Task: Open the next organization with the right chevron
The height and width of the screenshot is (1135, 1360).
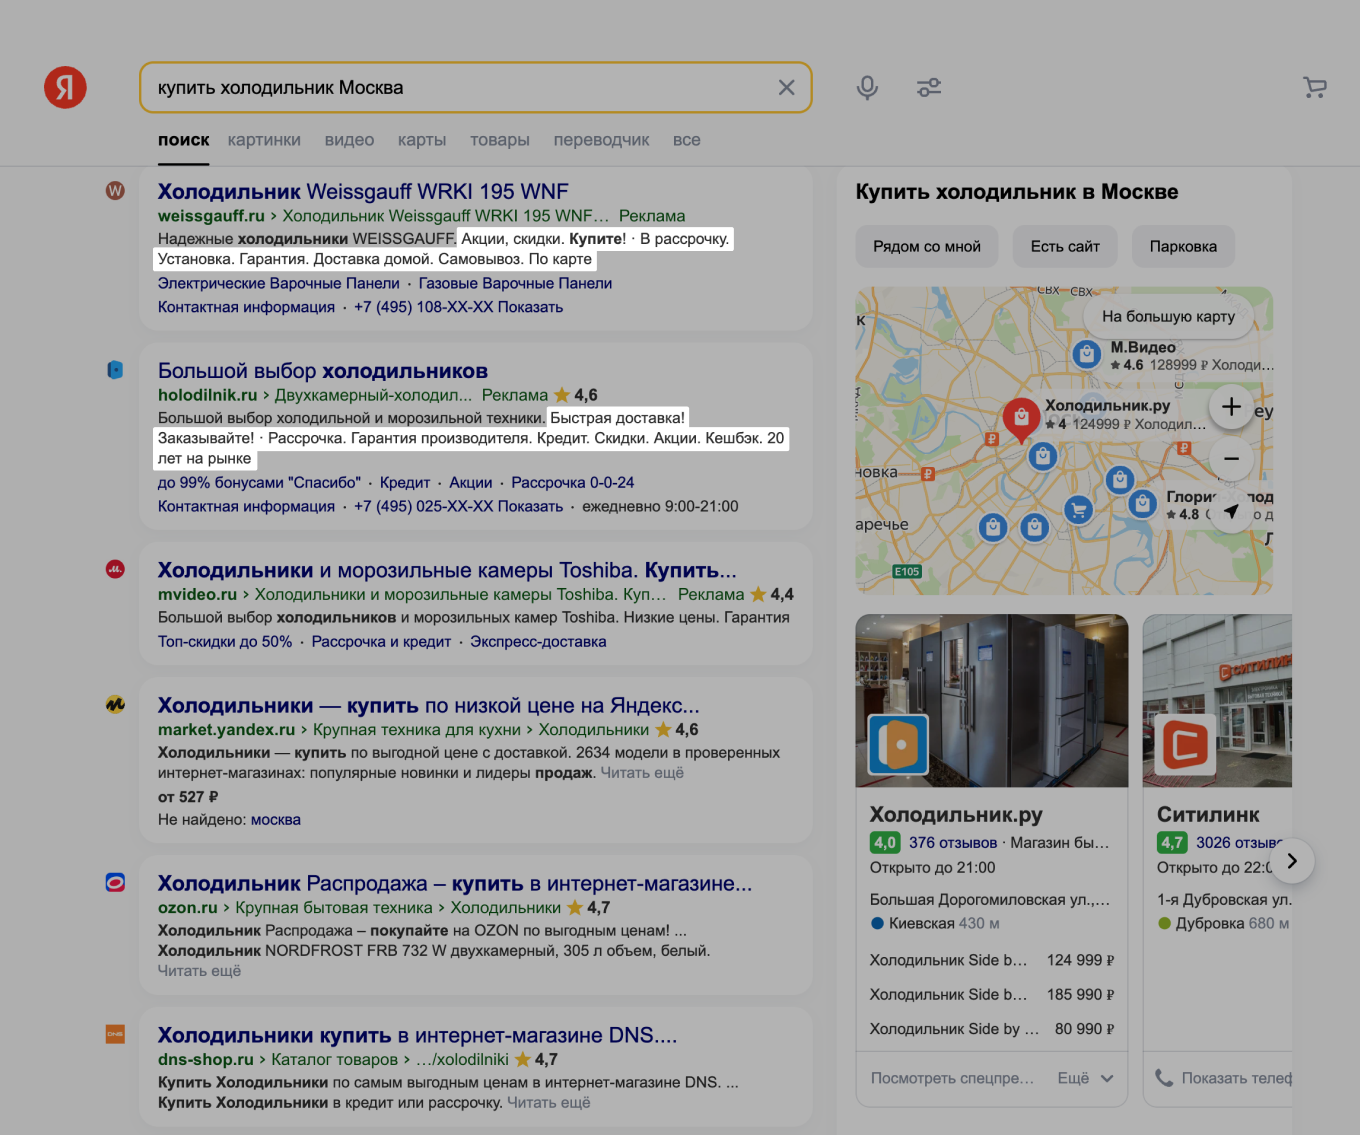Action: pos(1292,861)
